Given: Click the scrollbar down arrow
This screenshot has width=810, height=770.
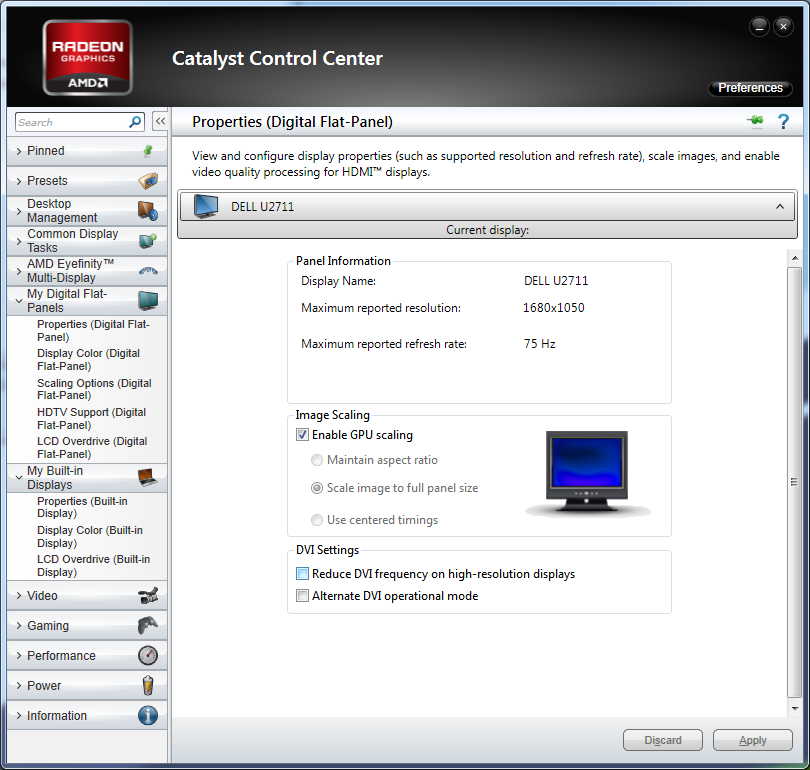Looking at the screenshot, I should click(795, 709).
